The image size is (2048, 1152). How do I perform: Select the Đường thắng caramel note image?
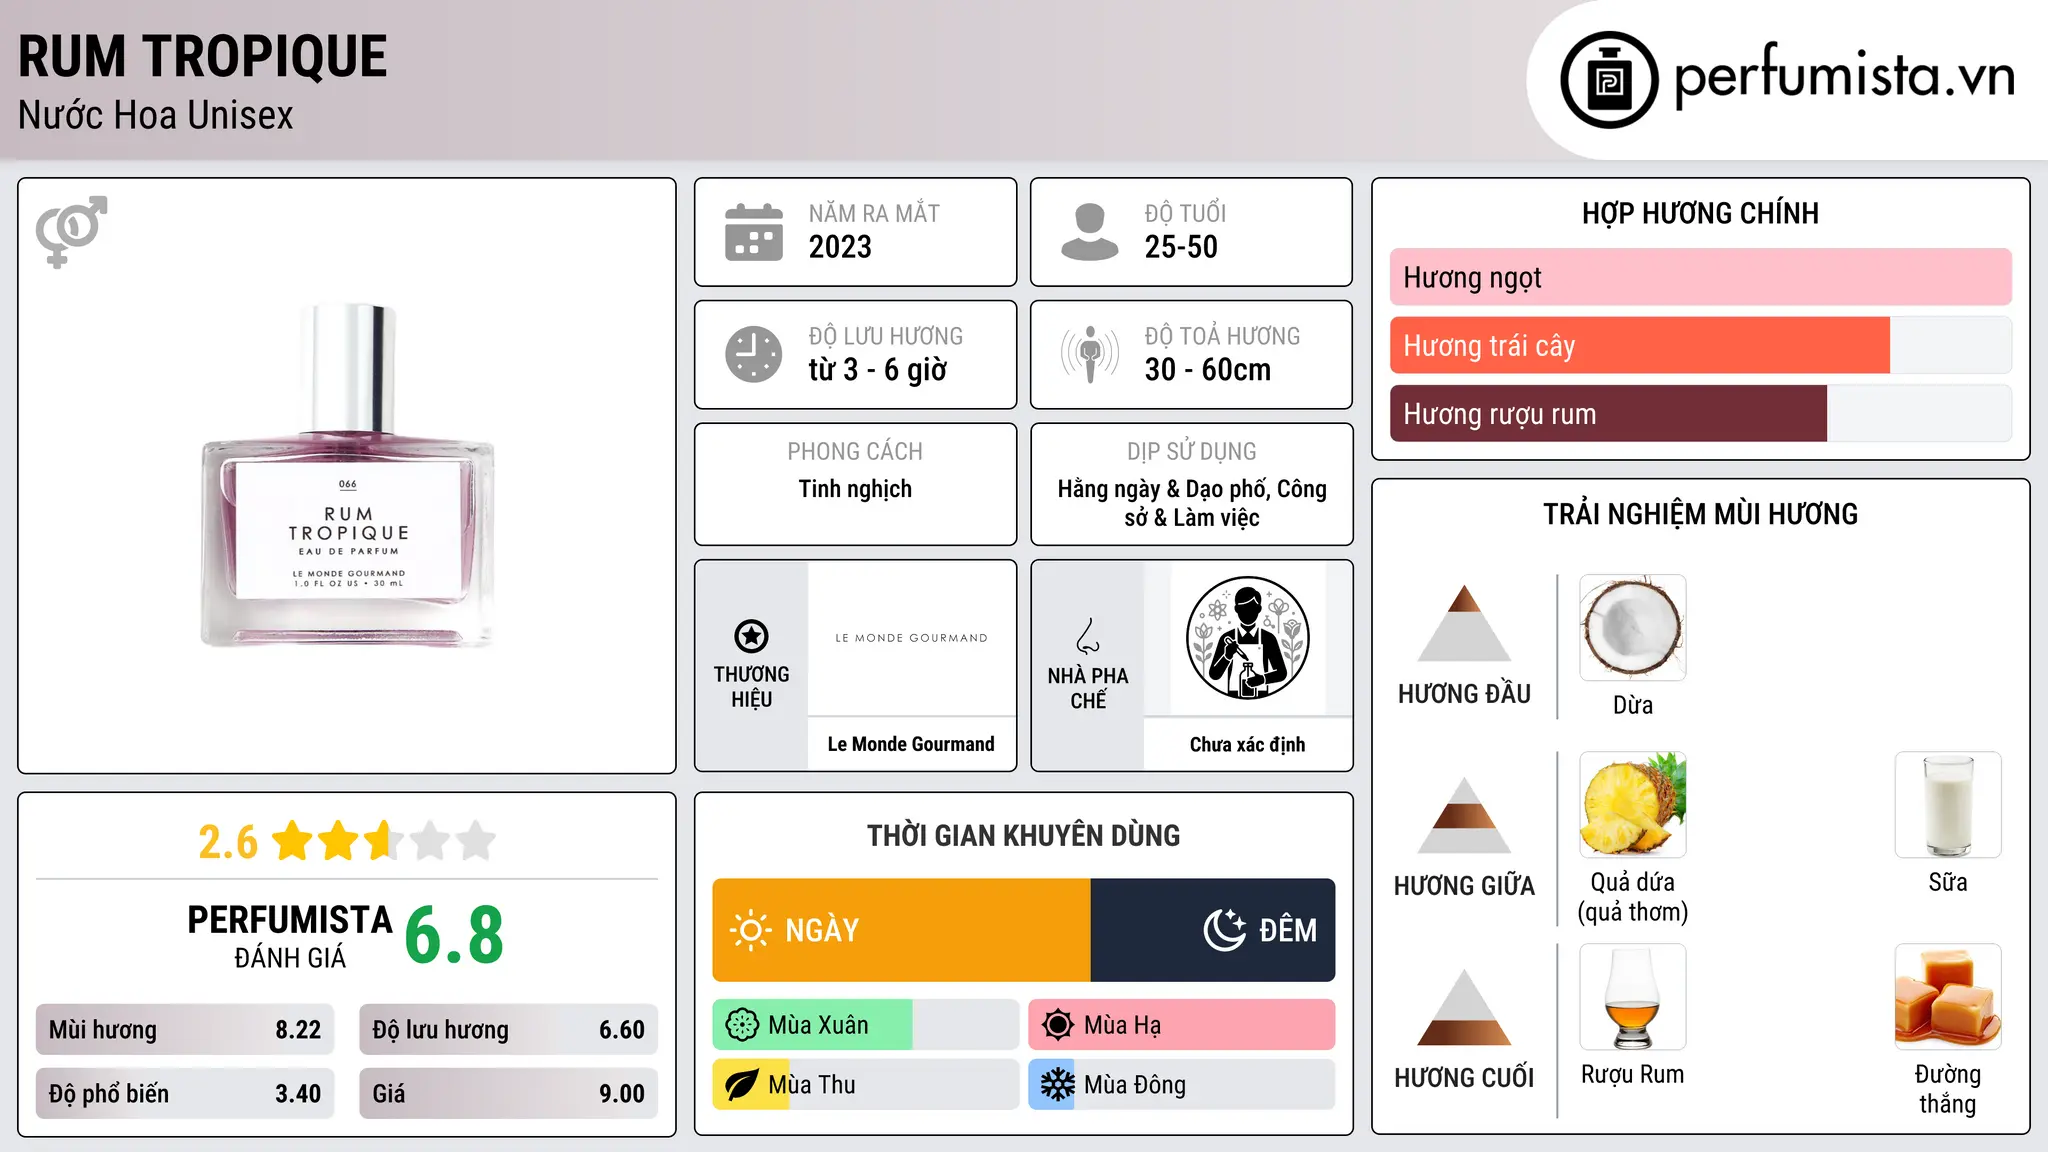[x=1948, y=997]
